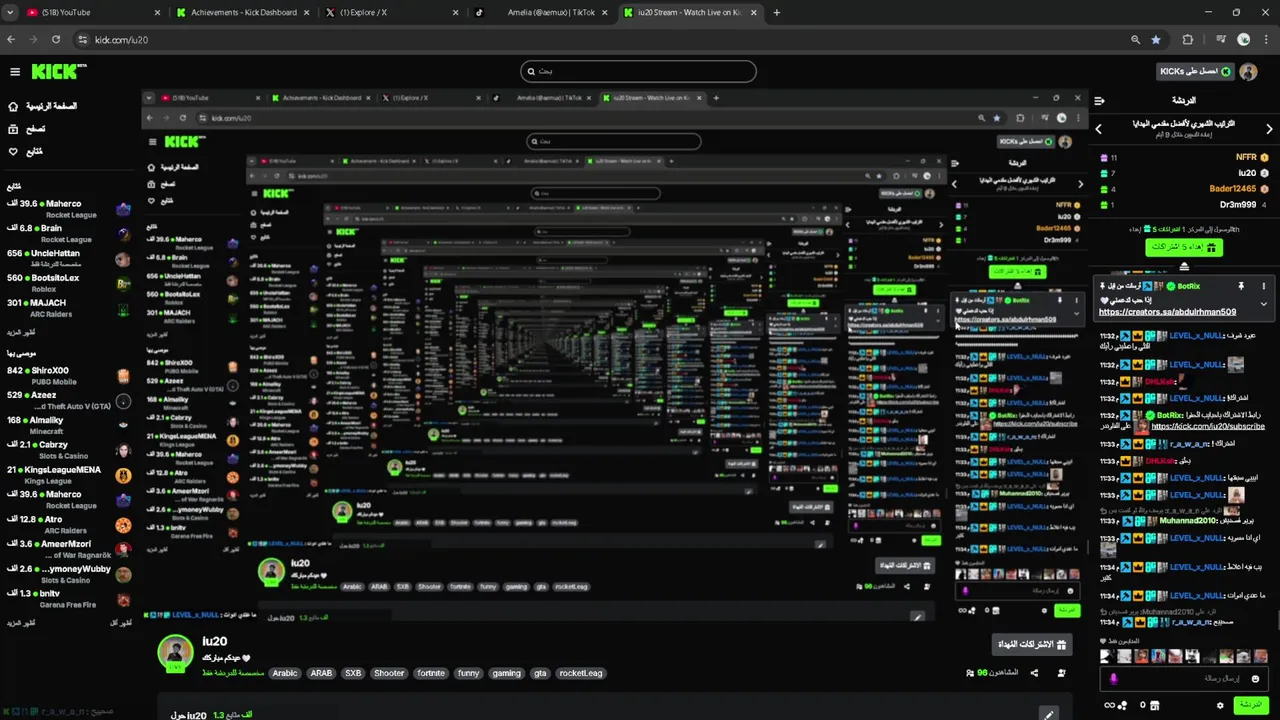Click the fortnite tag chip
Viewport: 1280px width, 720px height.
pos(431,673)
